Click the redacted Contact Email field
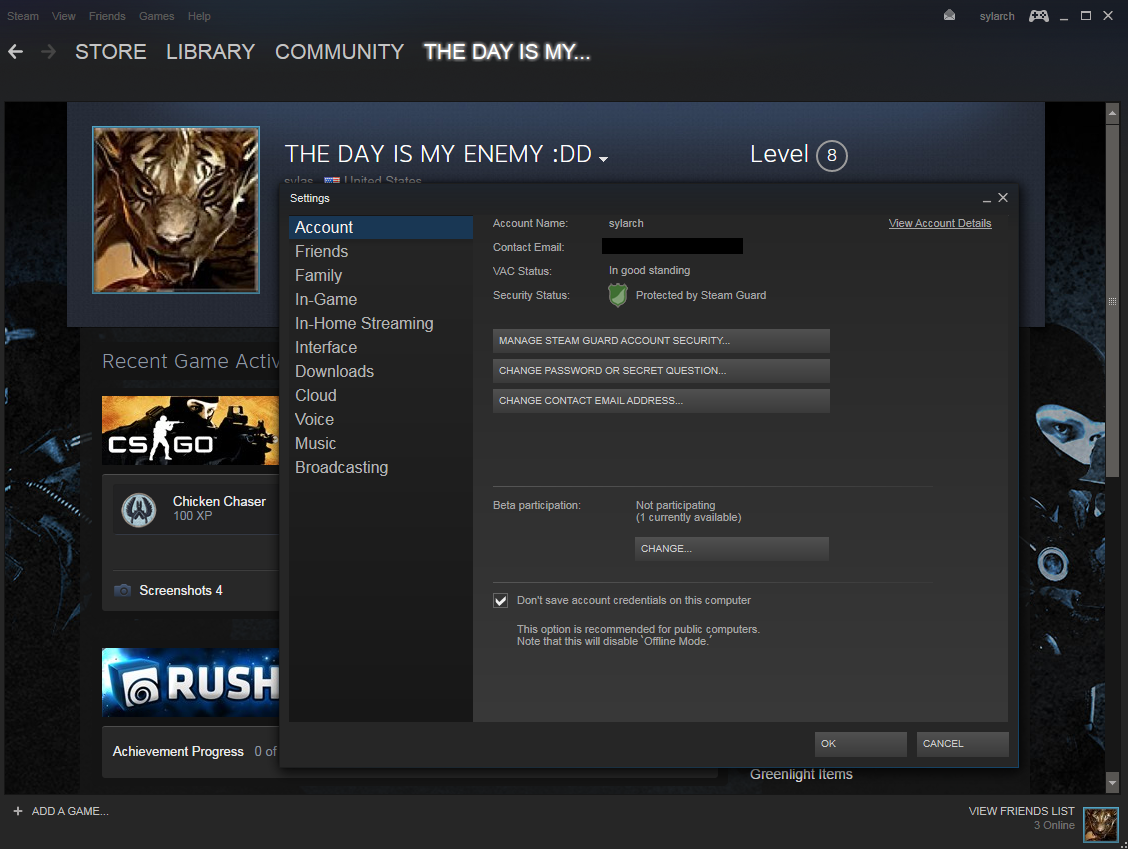The image size is (1128, 849). (673, 247)
